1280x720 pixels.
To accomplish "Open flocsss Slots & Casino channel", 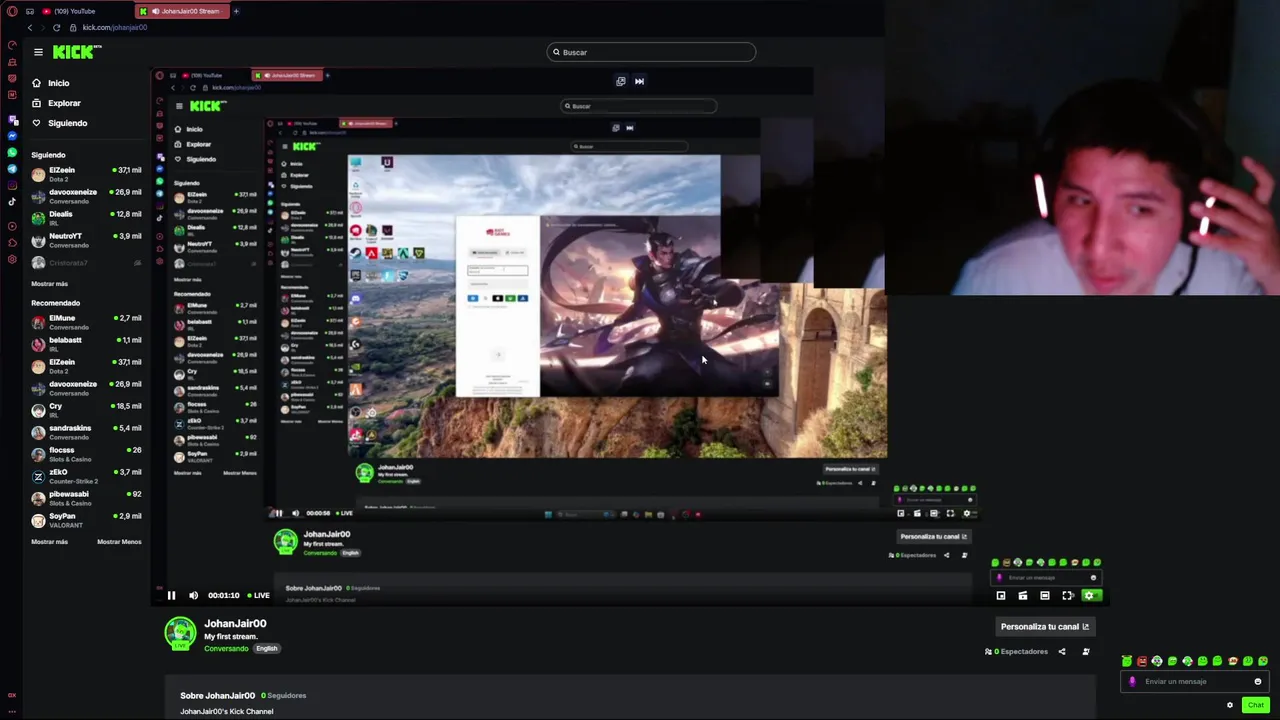I will tap(87, 454).
